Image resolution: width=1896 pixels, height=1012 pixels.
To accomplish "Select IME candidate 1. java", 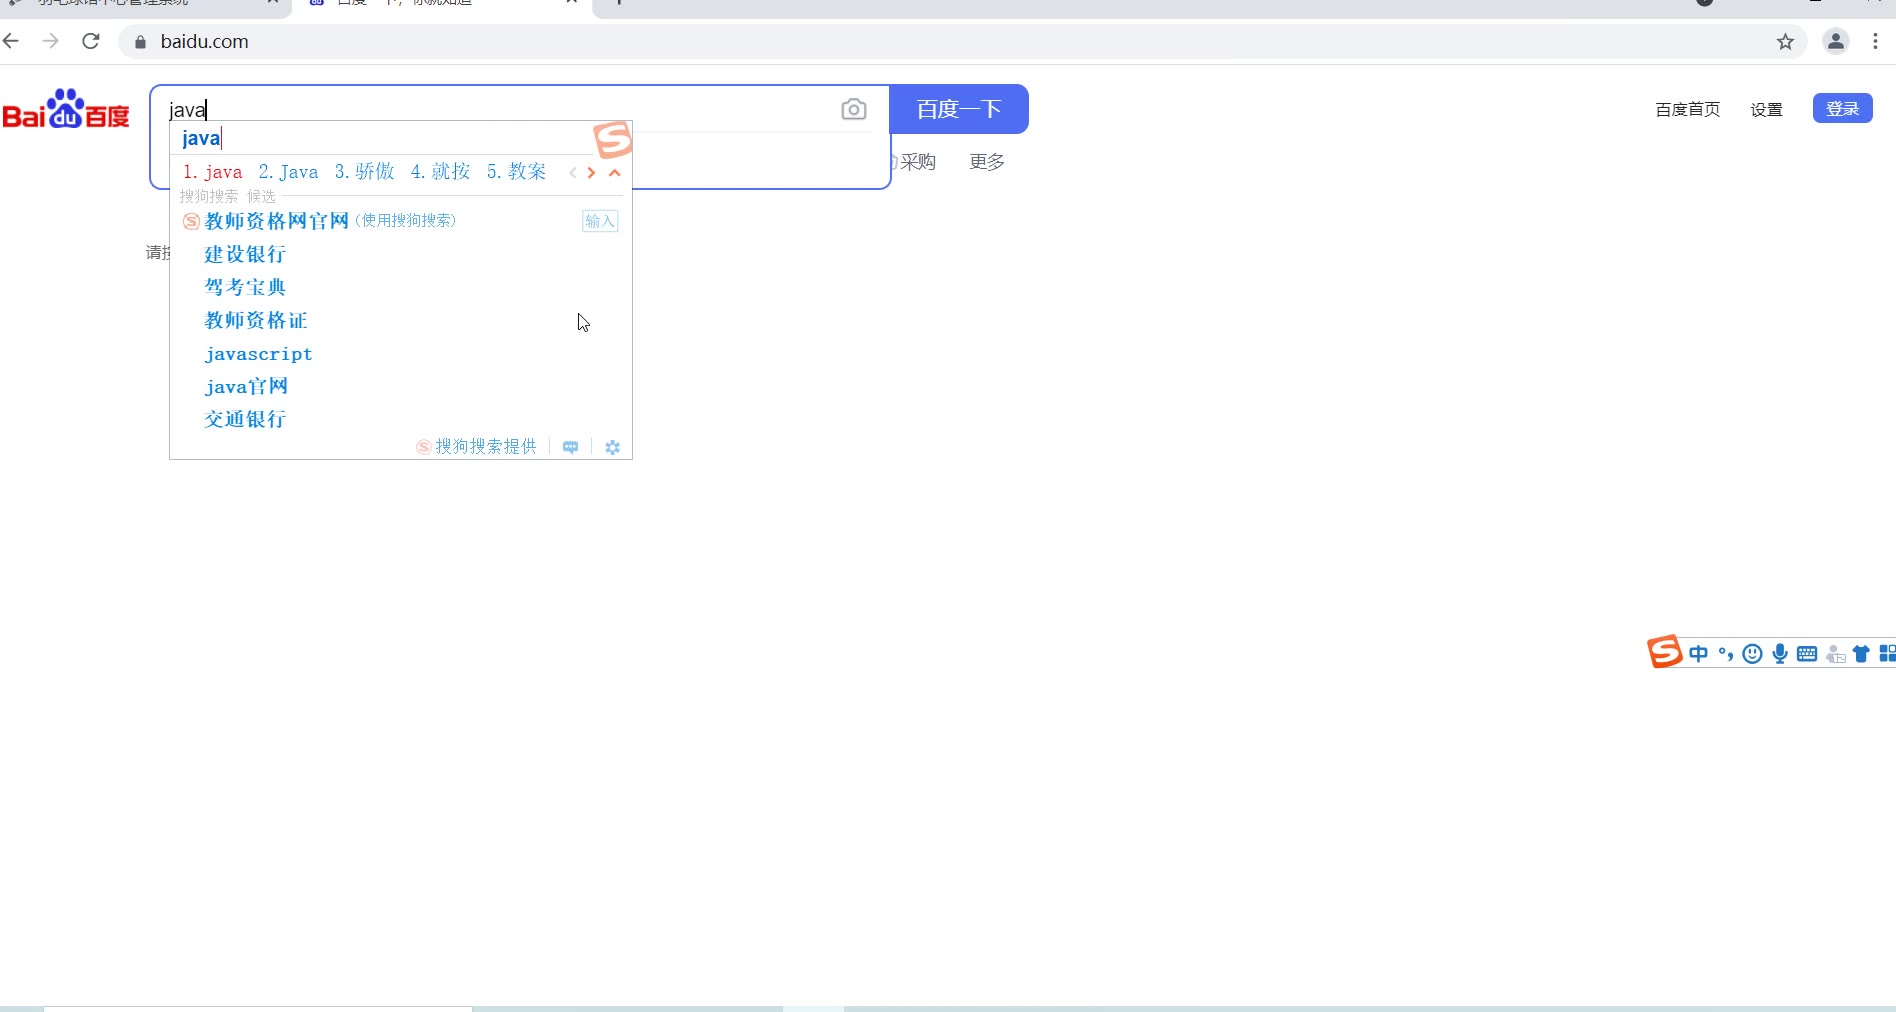I will tap(213, 172).
